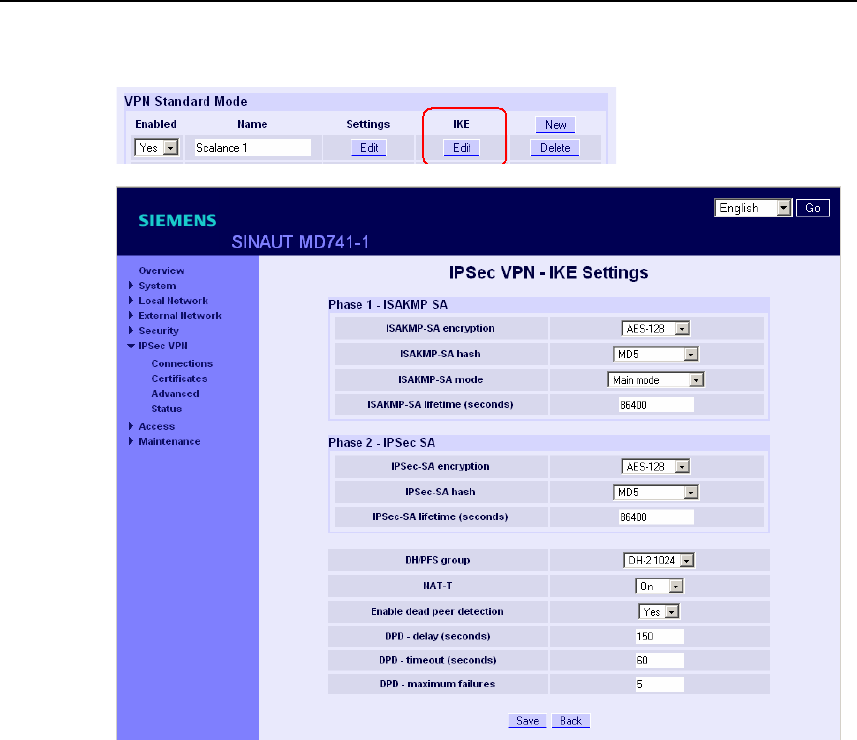Screen dimensions: 857x740
Task: Open ISAKMP-SA encryption AES-128 dropdown
Action: (x=656, y=328)
